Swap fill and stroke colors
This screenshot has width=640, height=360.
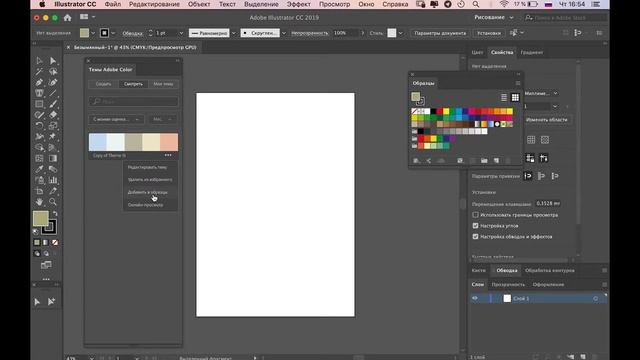click(55, 213)
